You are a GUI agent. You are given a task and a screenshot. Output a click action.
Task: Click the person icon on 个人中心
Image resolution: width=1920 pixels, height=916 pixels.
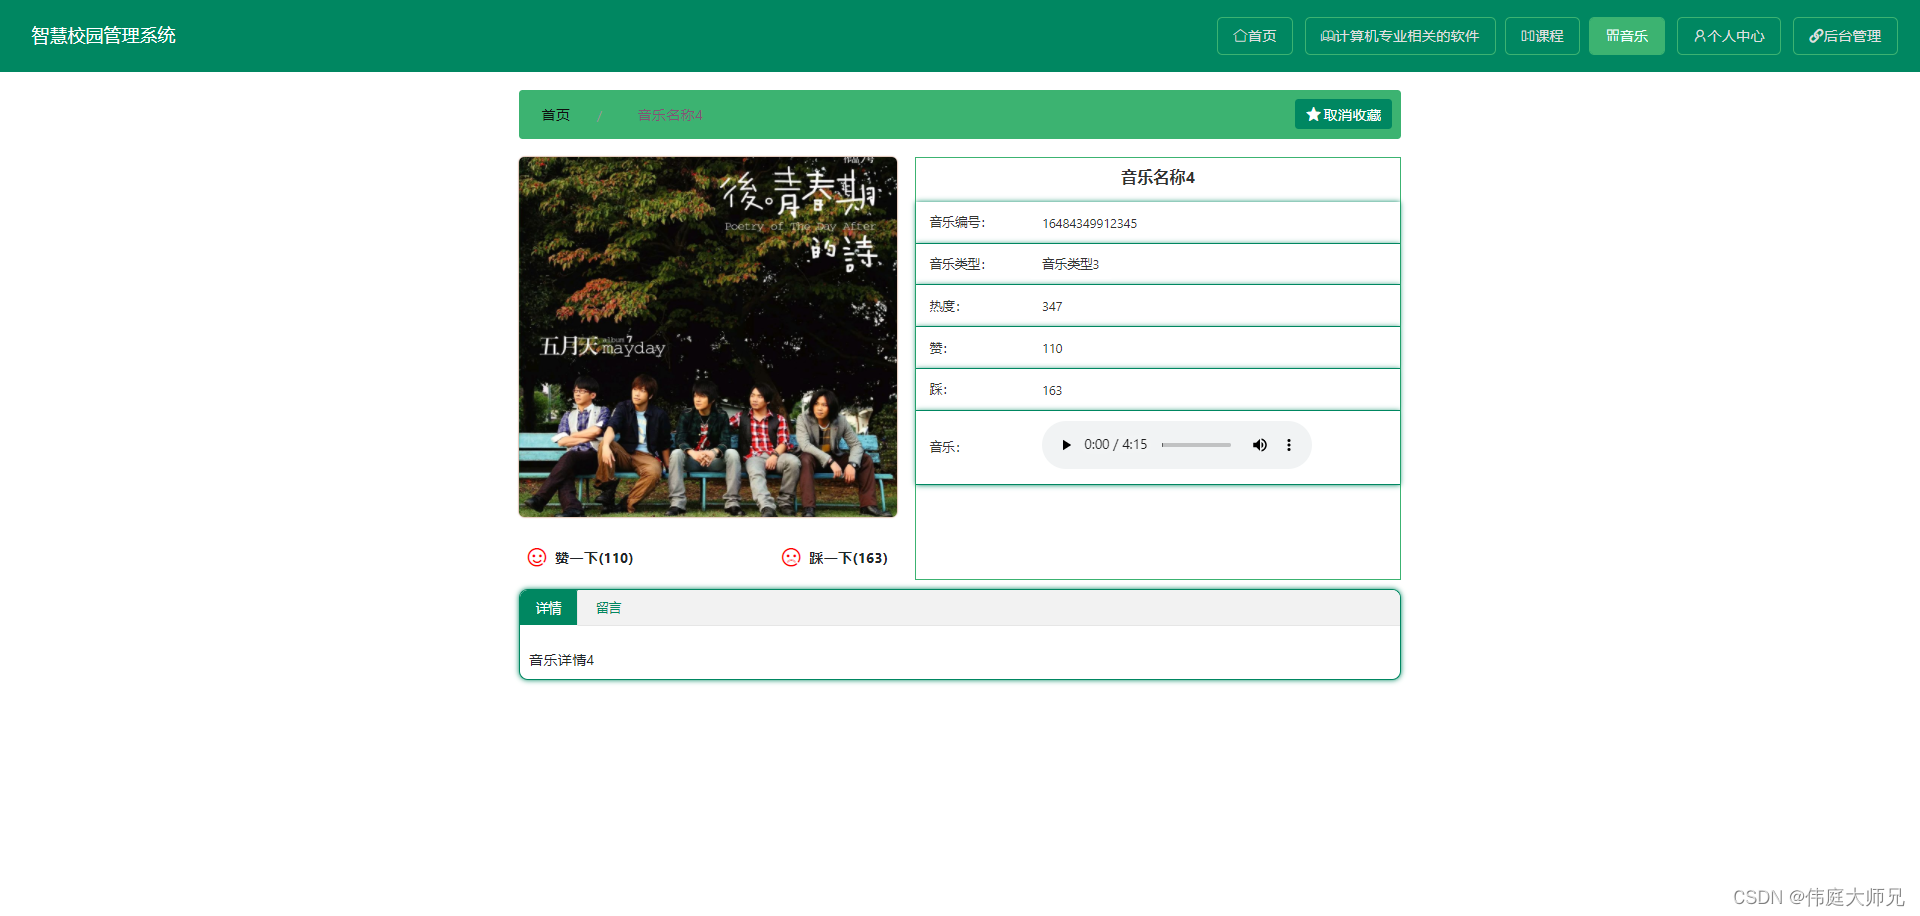click(x=1701, y=35)
